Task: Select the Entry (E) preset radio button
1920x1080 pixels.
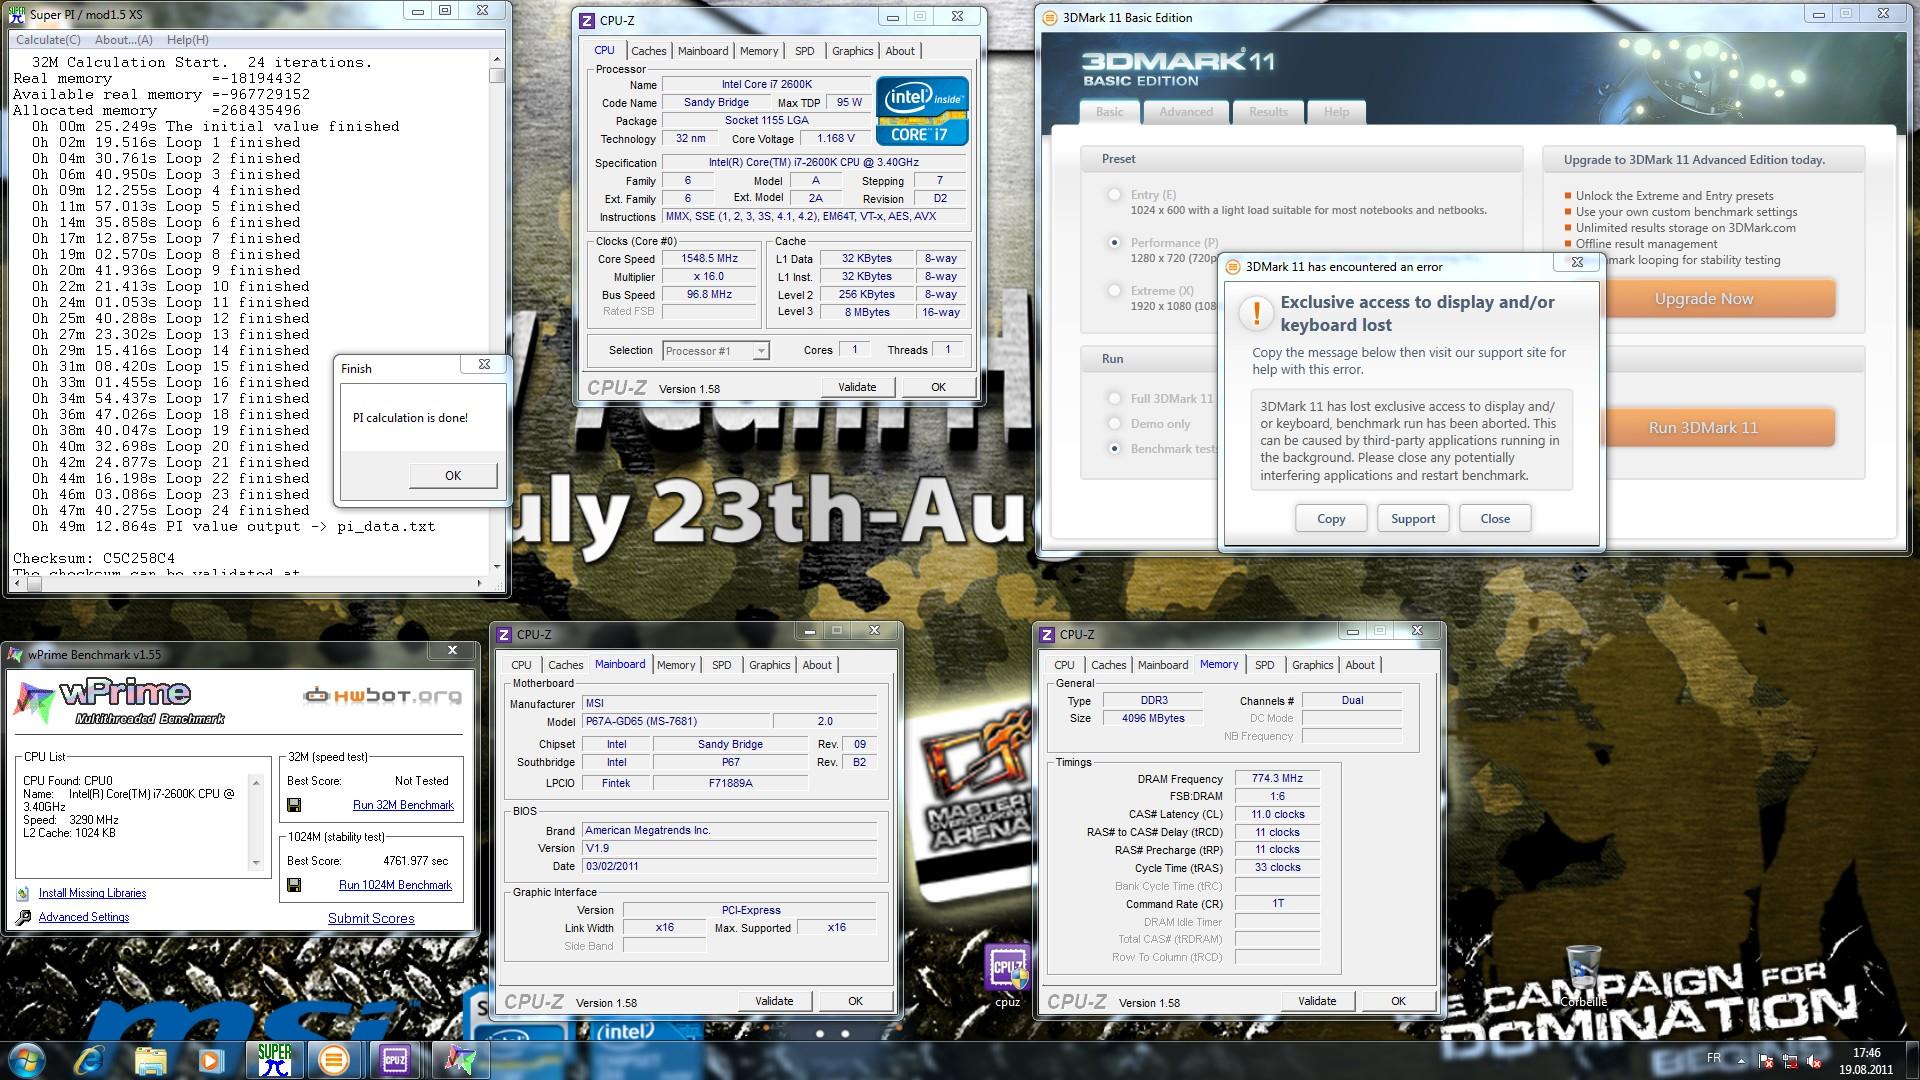Action: point(1114,195)
